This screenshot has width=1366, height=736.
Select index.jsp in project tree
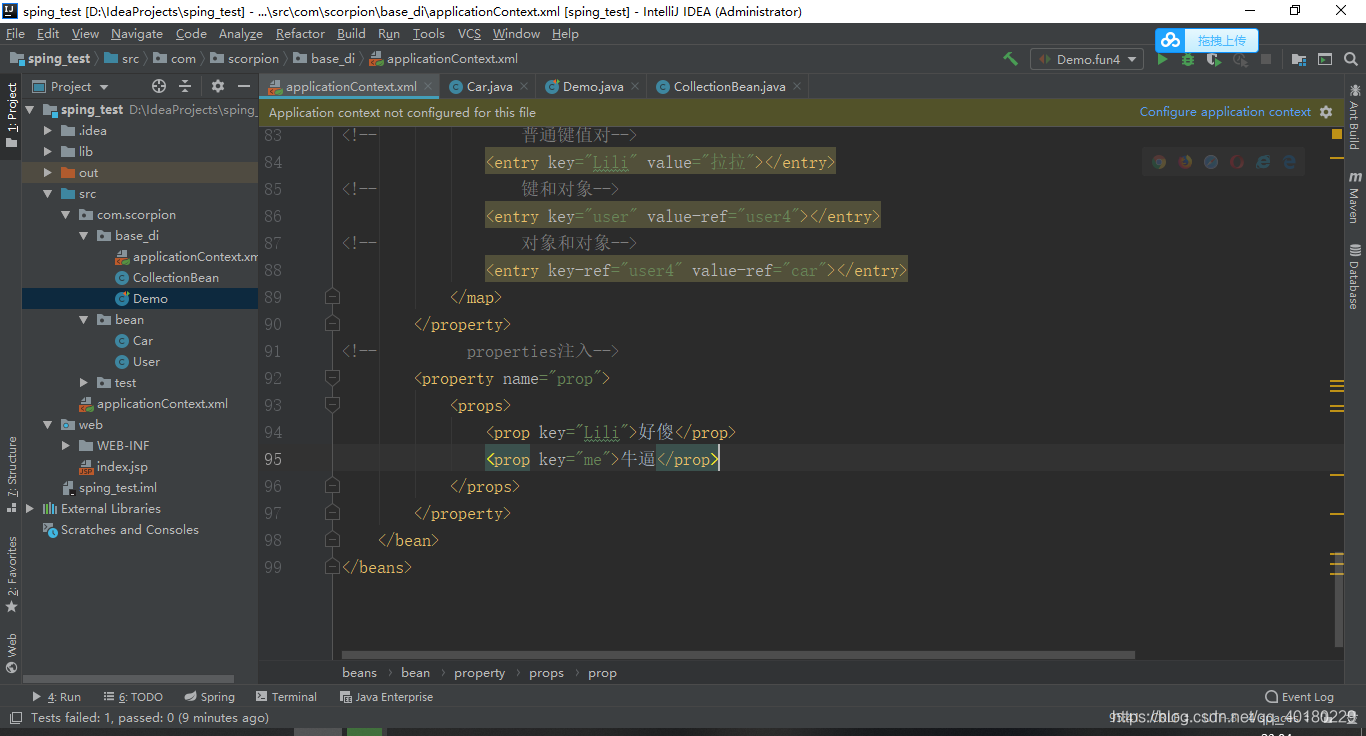point(122,466)
